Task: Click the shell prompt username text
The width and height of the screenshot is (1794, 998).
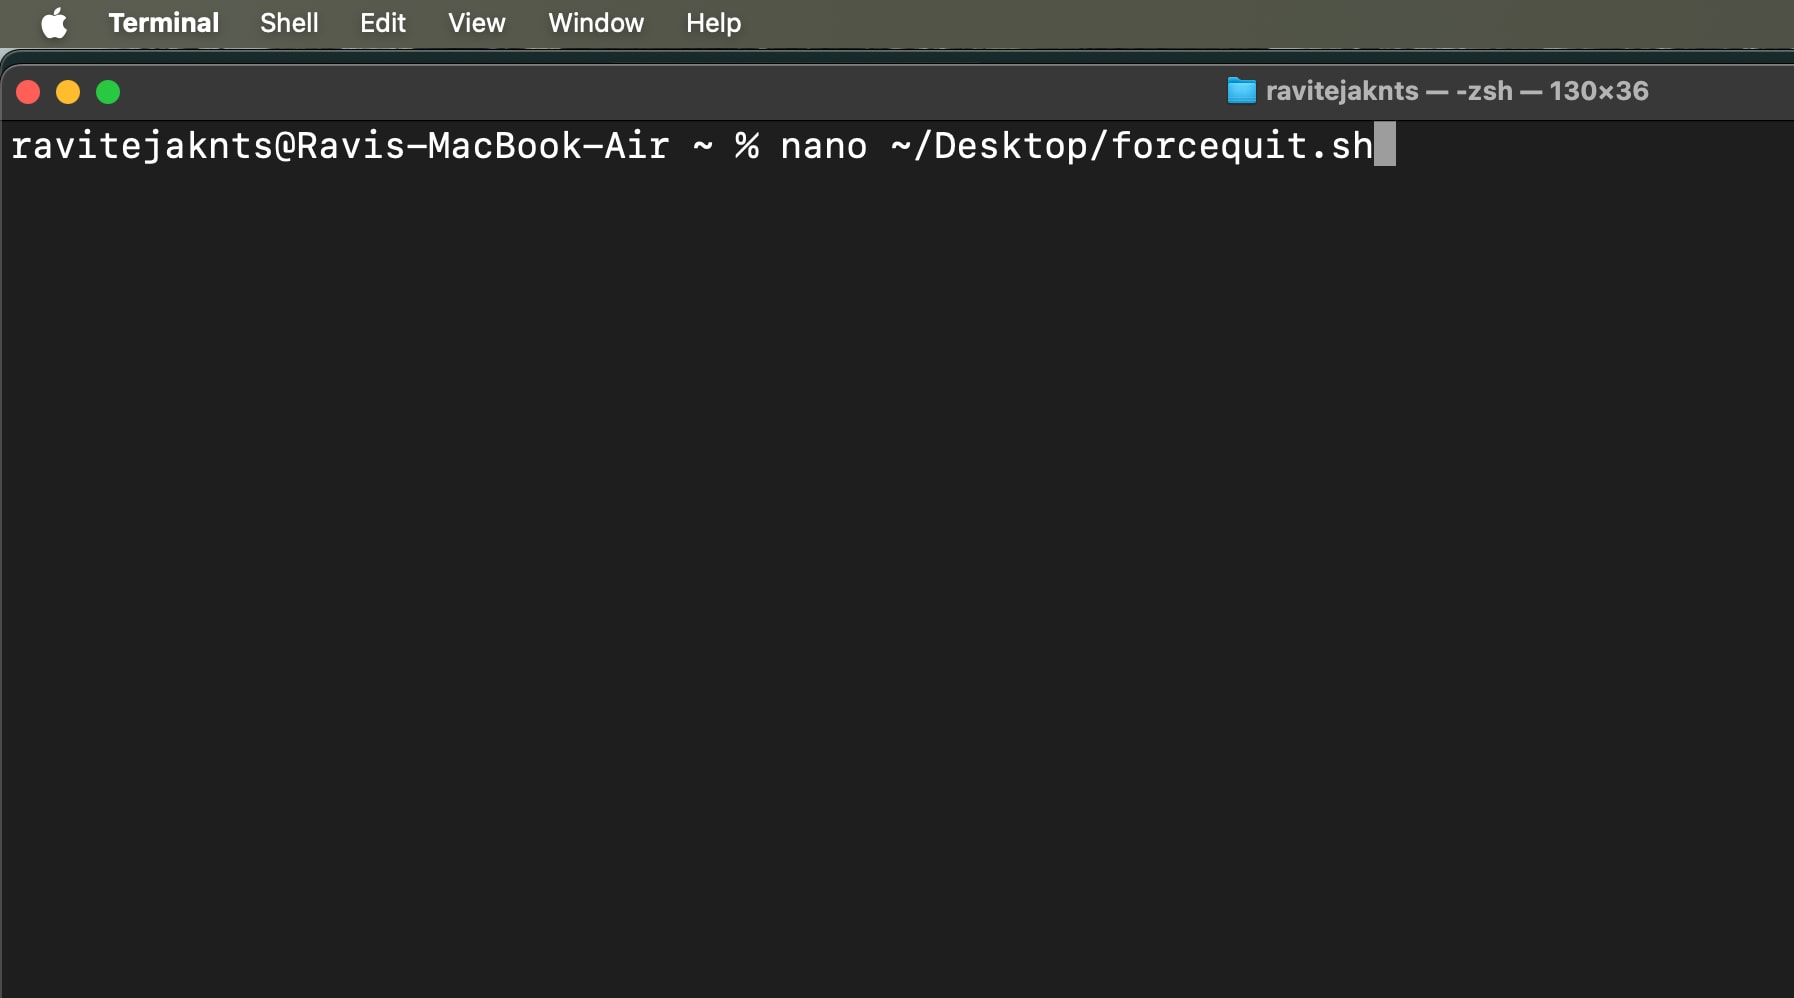Action: pos(140,146)
